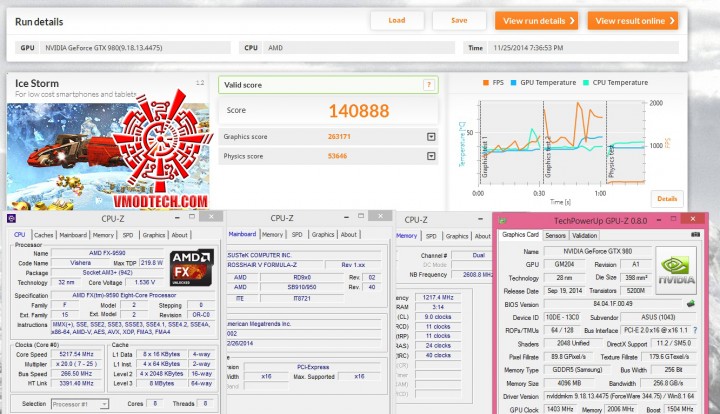Open the SPD tab in the CPU-Z mainboard window
Screen dimensions: 720x414
(297, 235)
